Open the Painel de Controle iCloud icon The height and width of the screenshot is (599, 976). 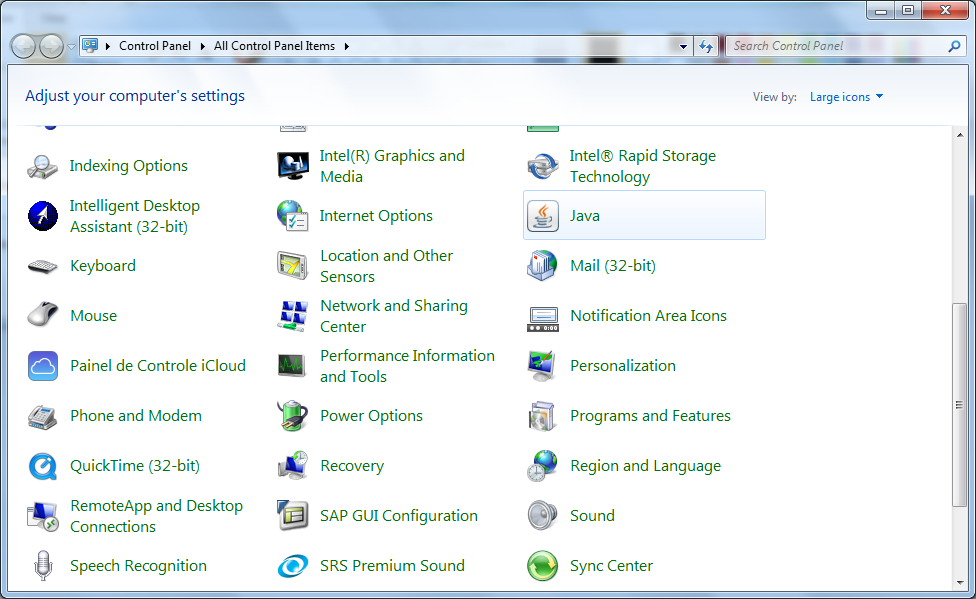click(x=43, y=366)
